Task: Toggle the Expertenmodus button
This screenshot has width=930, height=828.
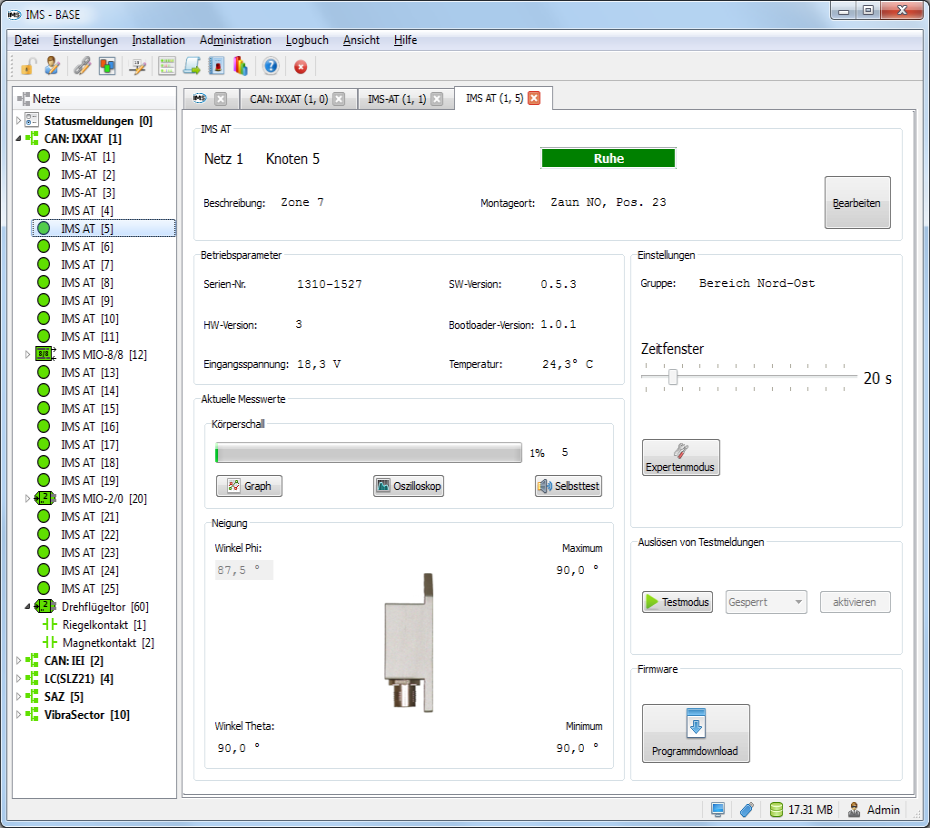Action: coord(680,458)
